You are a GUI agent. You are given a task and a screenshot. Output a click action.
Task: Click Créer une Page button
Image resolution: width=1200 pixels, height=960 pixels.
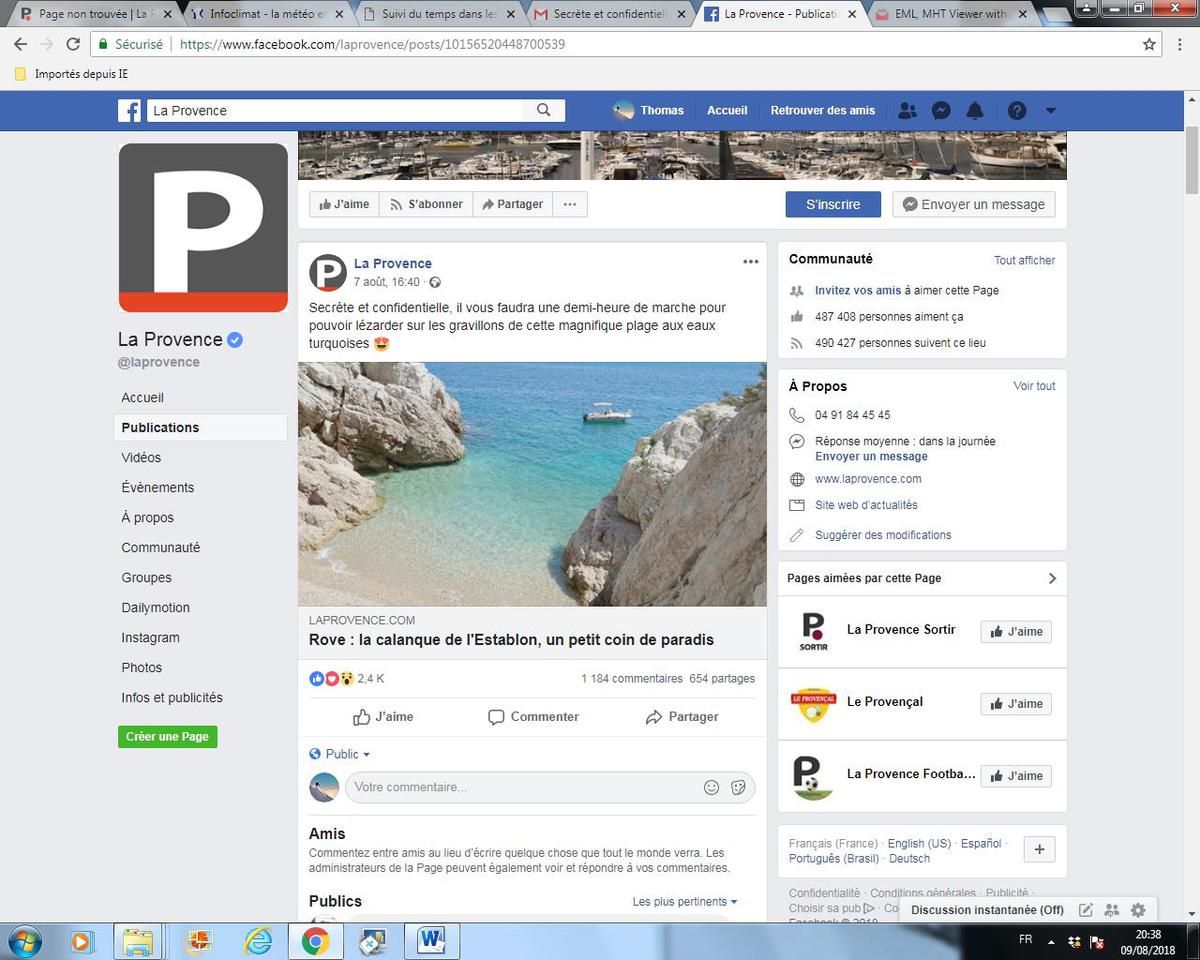[x=167, y=736]
